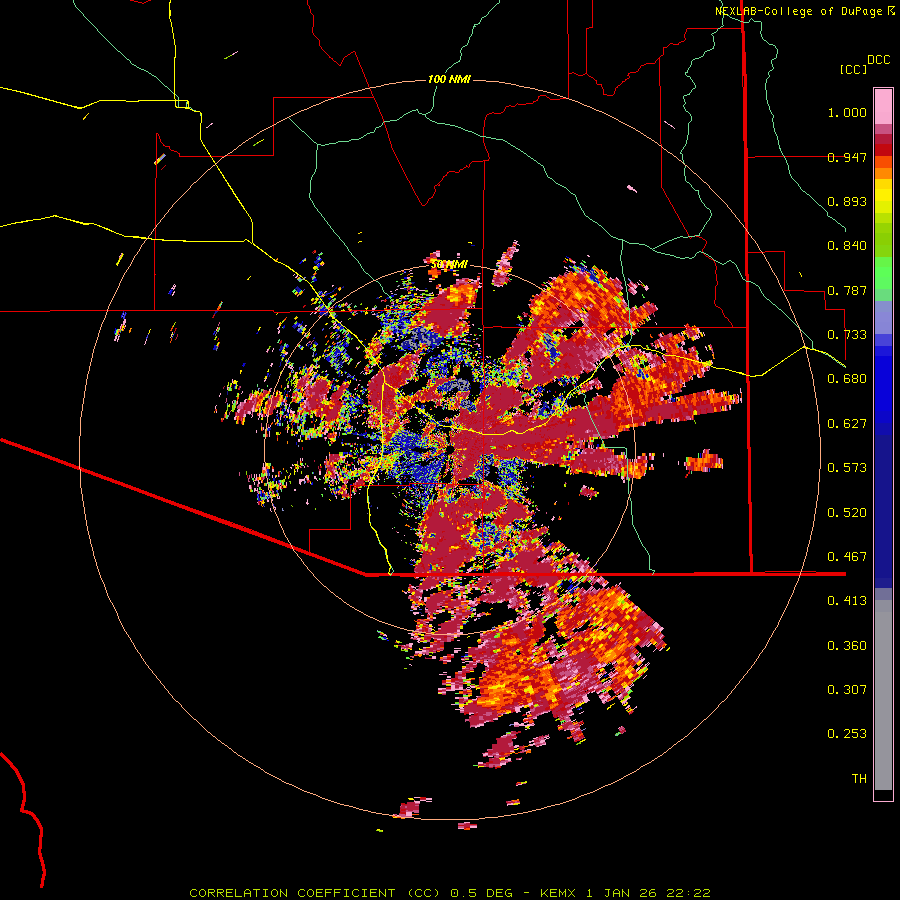Click the DCC product label
The width and height of the screenshot is (900, 900).
(879, 60)
